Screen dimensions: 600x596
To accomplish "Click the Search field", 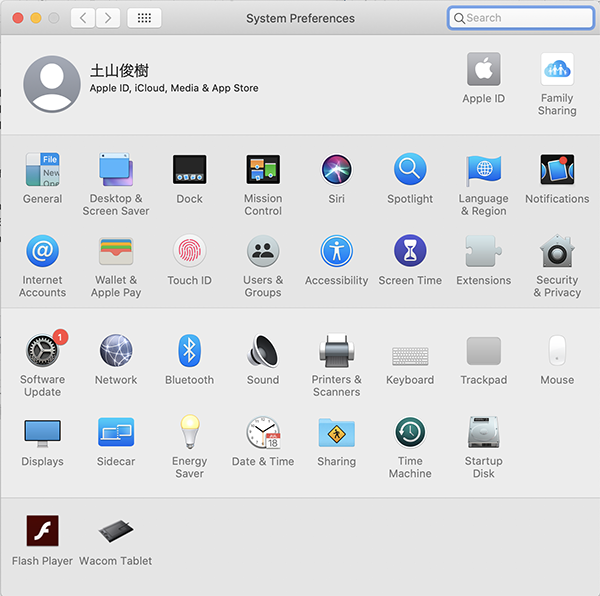I will pos(520,18).
